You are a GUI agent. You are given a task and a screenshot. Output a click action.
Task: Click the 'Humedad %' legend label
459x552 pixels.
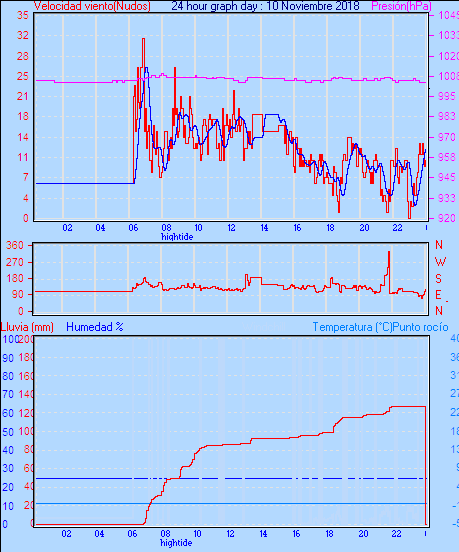click(95, 327)
